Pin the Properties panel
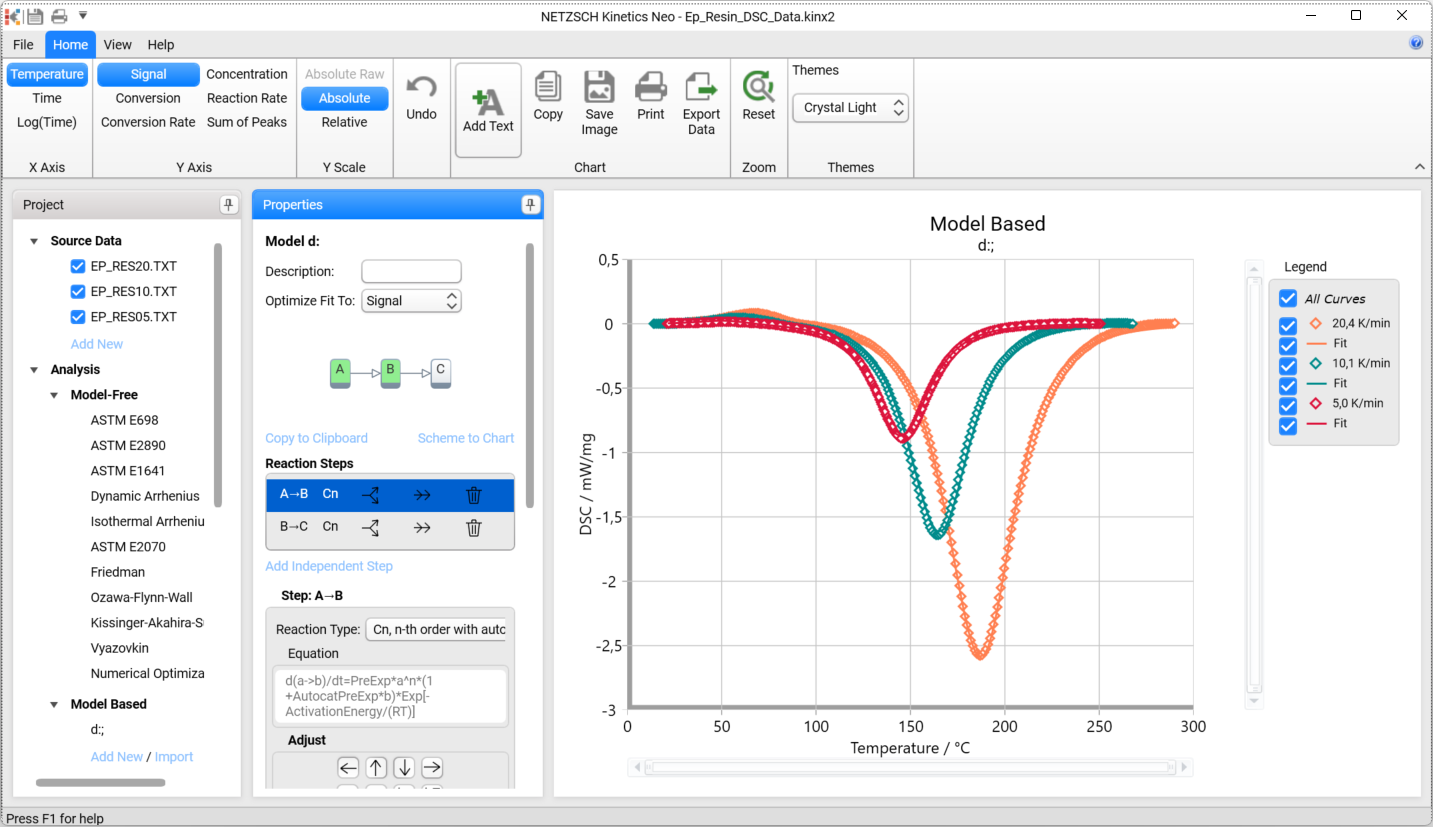 point(529,205)
